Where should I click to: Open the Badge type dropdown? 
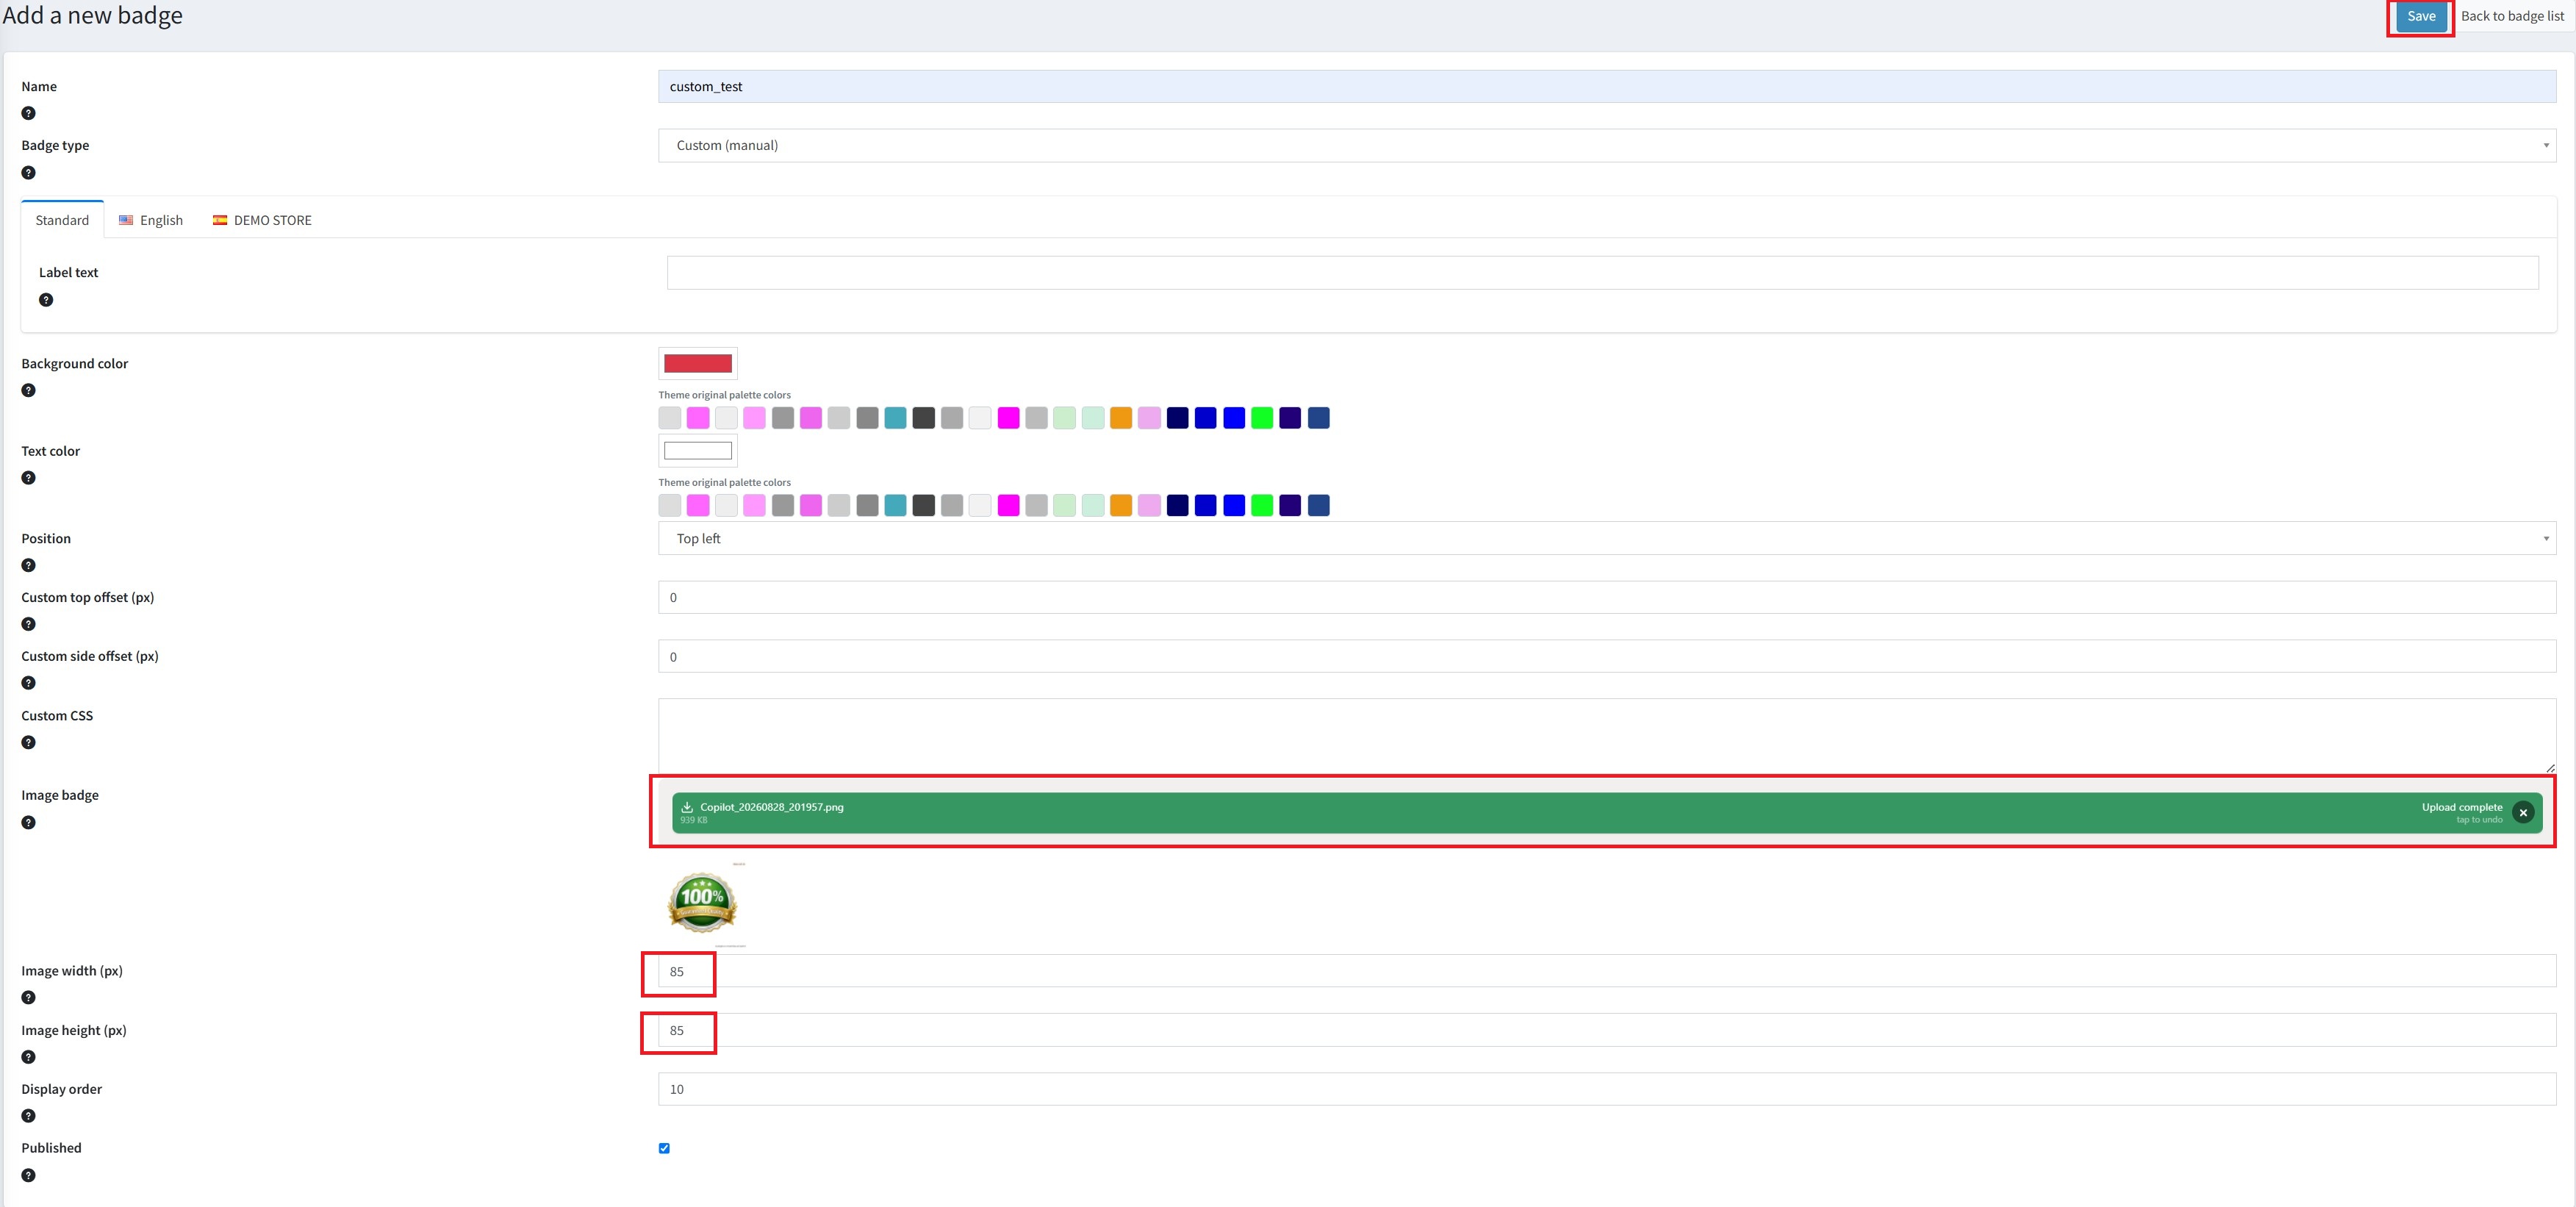coord(1607,145)
